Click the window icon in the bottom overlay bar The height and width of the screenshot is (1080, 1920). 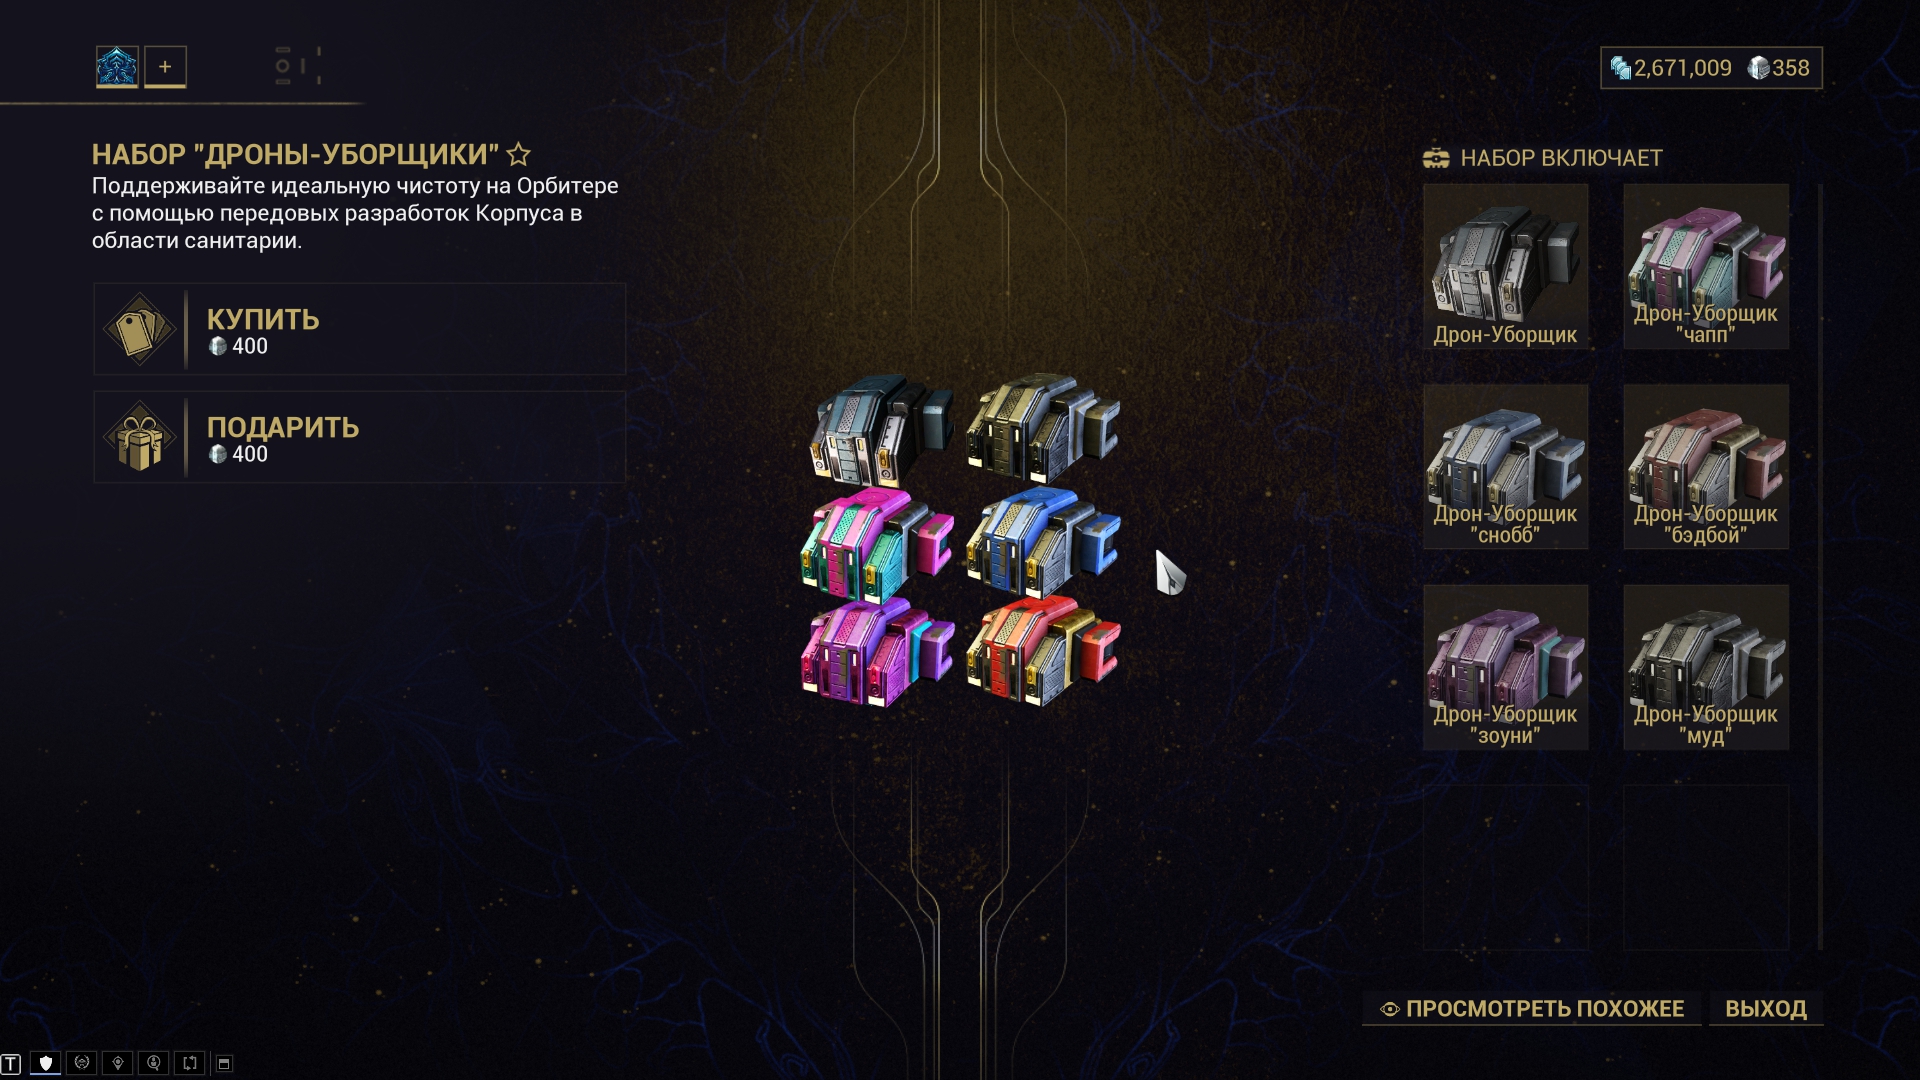[225, 1063]
